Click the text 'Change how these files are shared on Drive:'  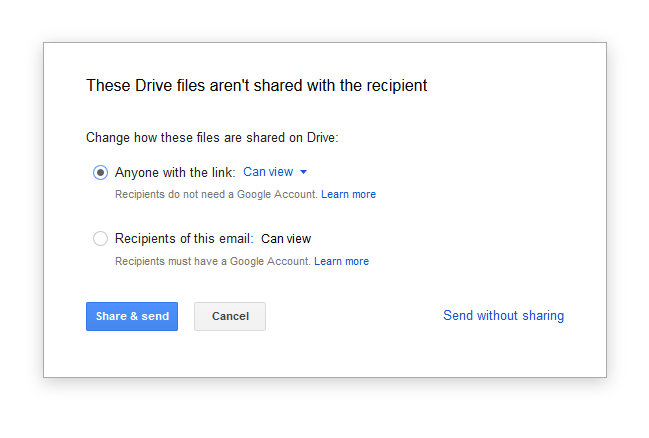212,137
